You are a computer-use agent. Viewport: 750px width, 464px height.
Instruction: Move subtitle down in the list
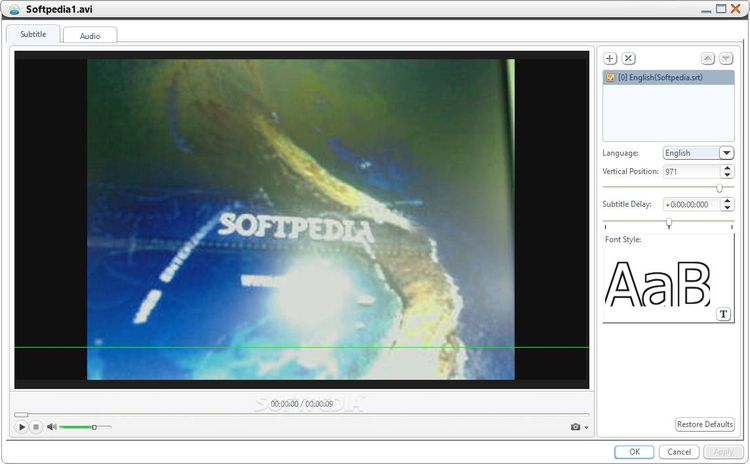726,58
